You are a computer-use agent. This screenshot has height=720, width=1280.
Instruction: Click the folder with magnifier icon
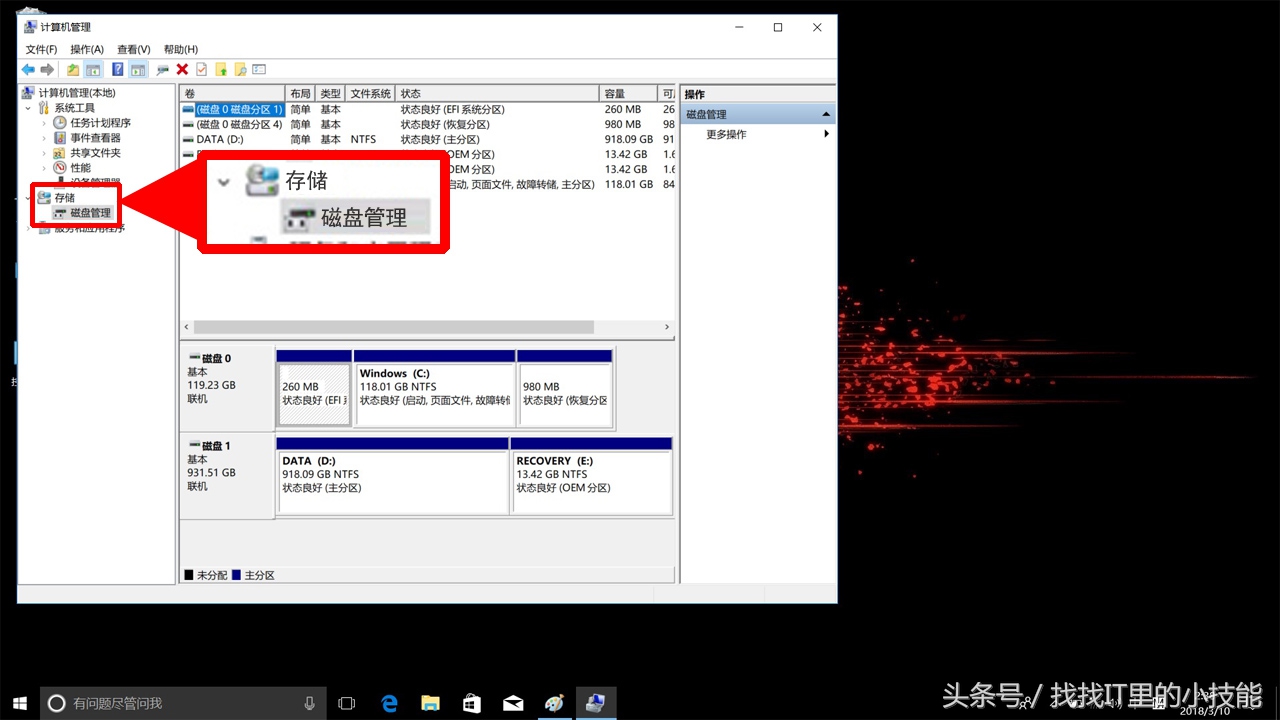point(240,70)
